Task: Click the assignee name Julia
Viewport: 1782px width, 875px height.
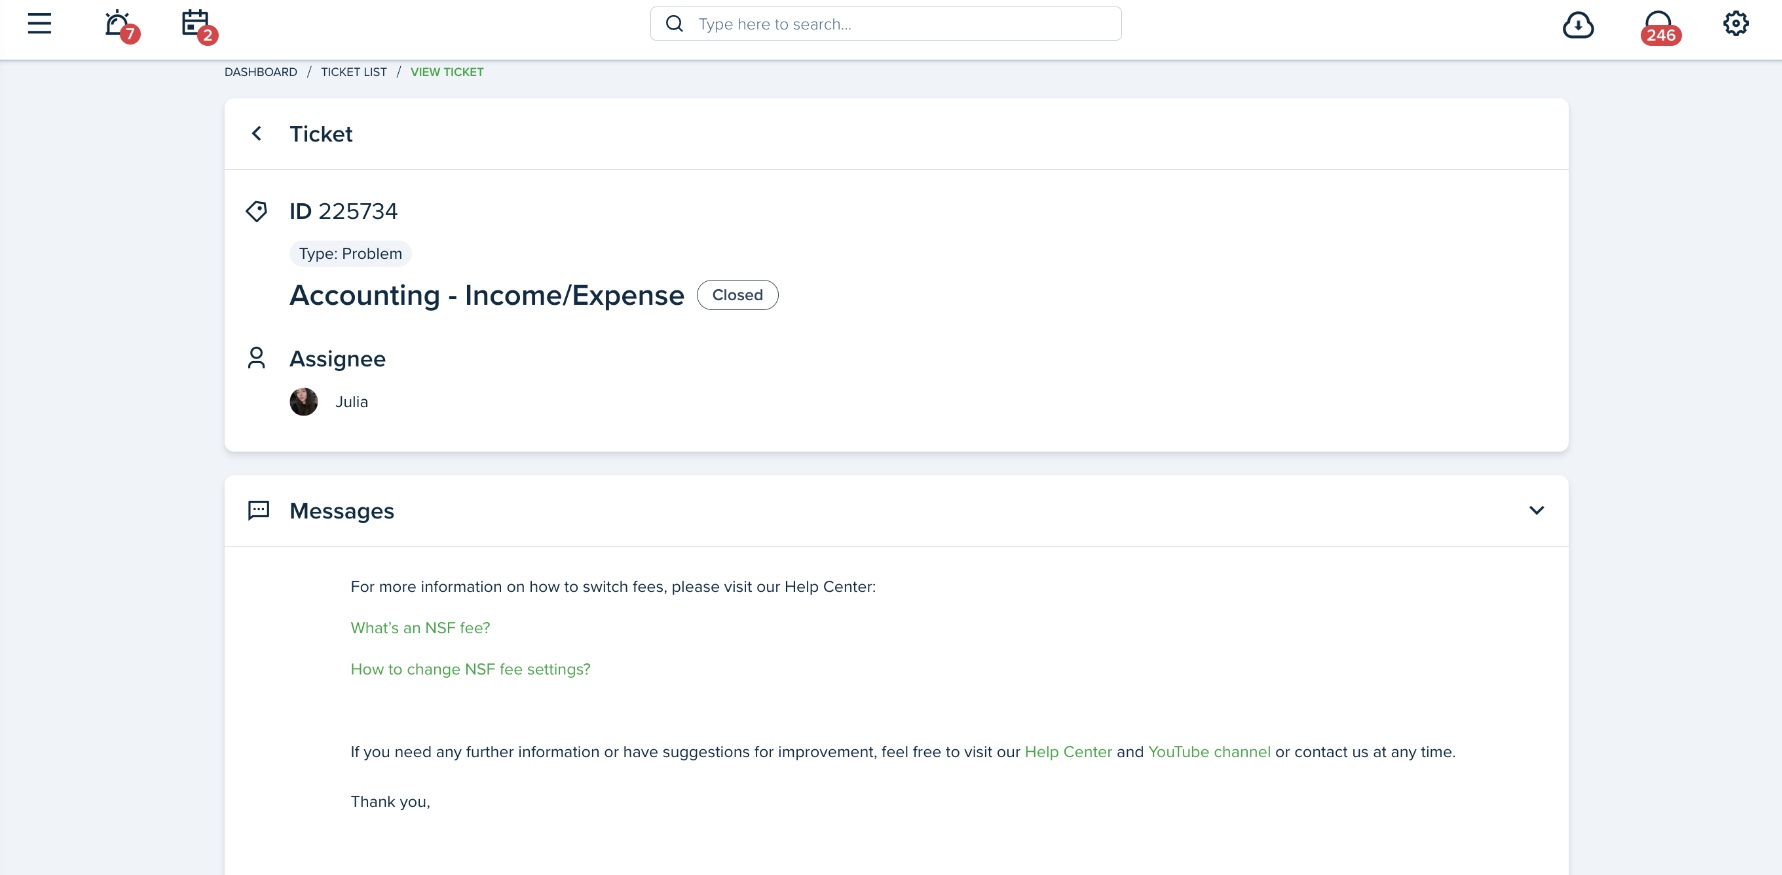Action: [352, 402]
